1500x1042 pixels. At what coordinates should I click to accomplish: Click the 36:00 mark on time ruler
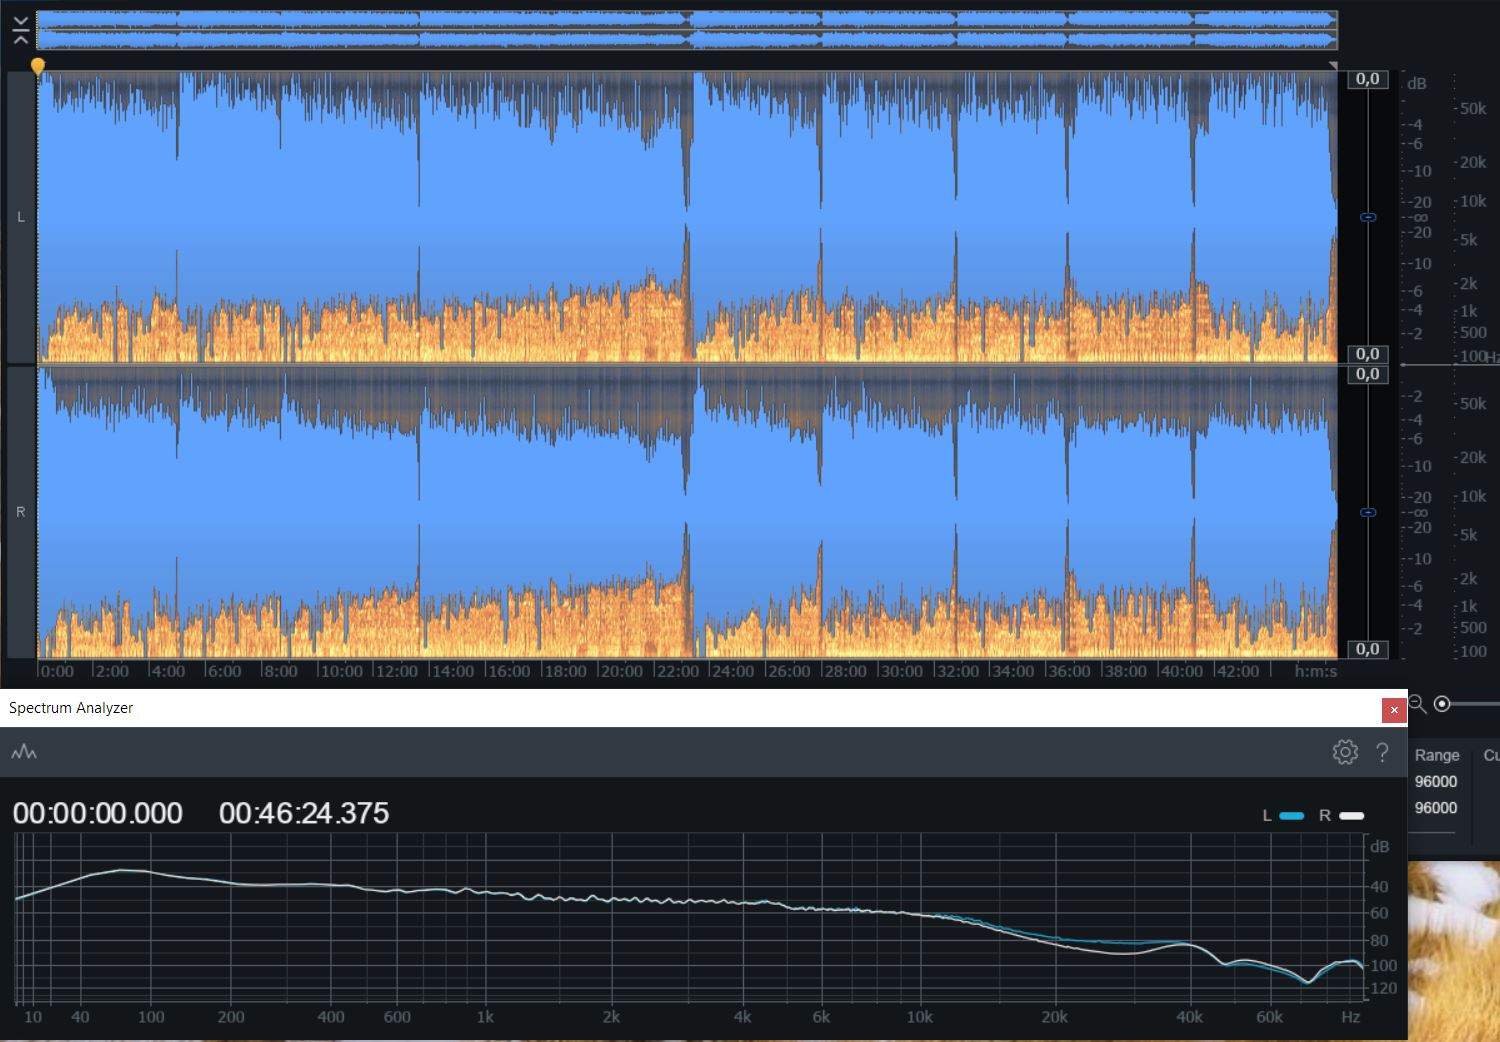tap(1068, 671)
